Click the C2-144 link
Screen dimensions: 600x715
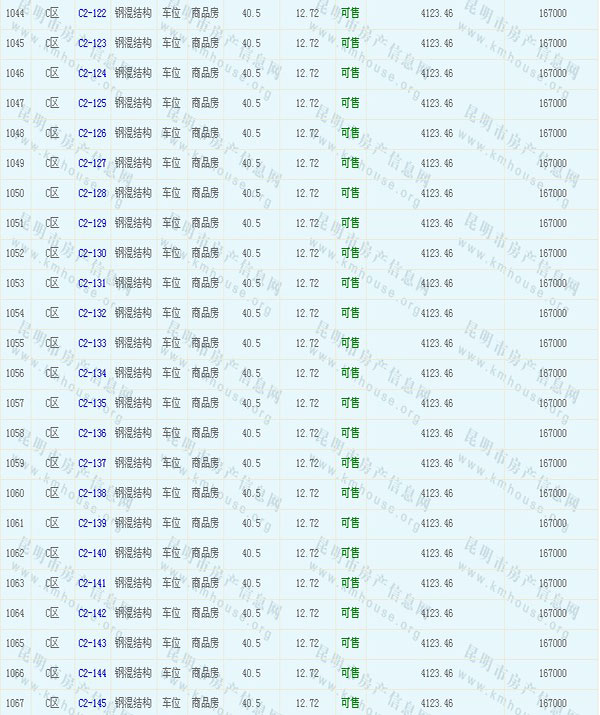point(92,674)
